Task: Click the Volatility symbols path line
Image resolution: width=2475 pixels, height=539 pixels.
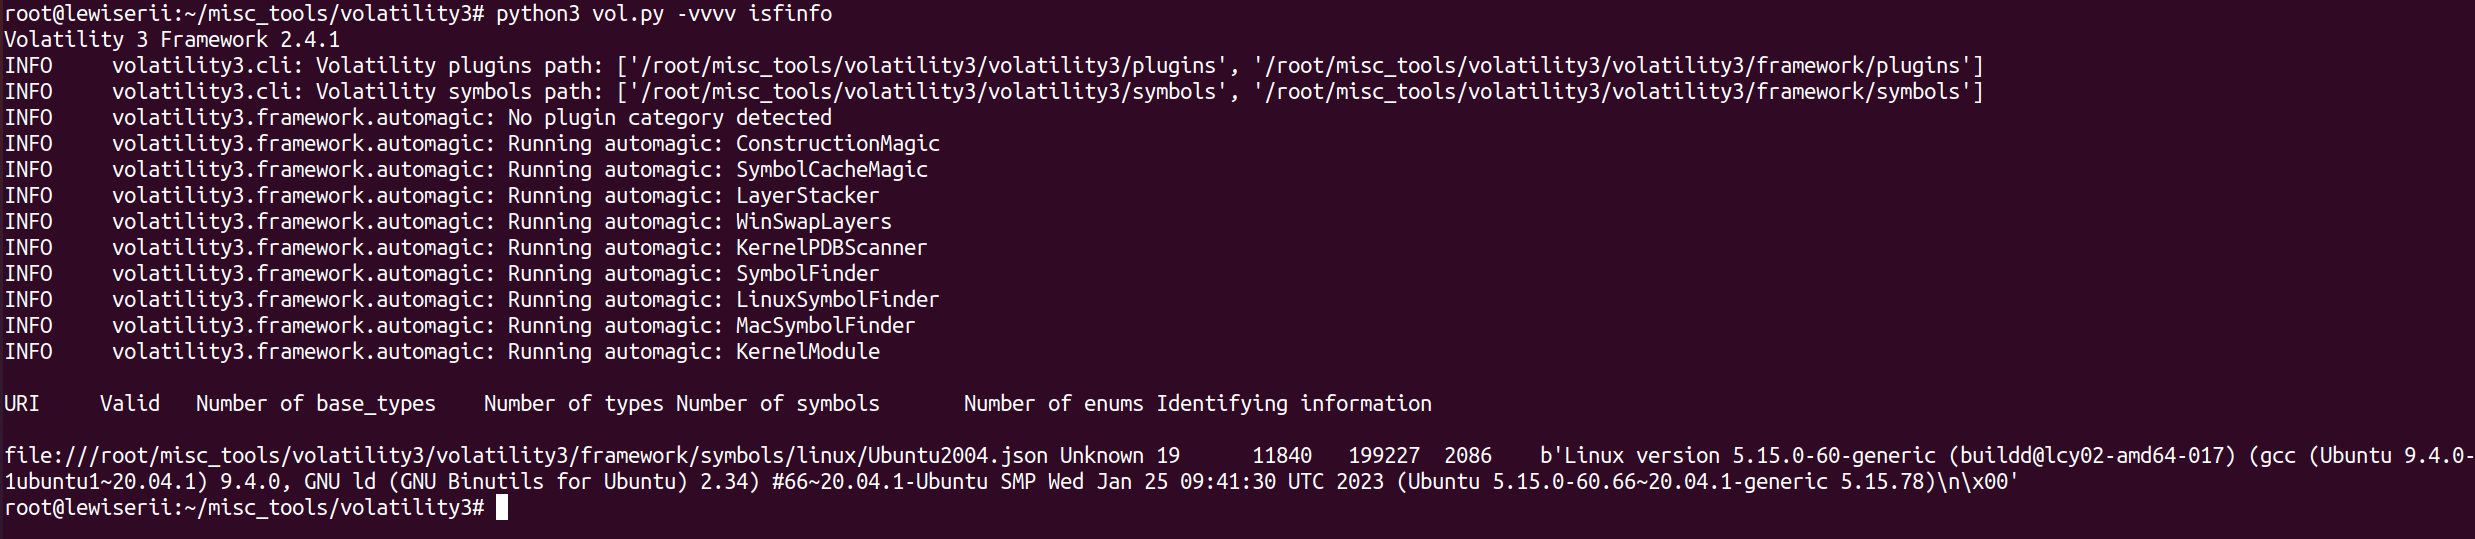Action: pos(994,92)
